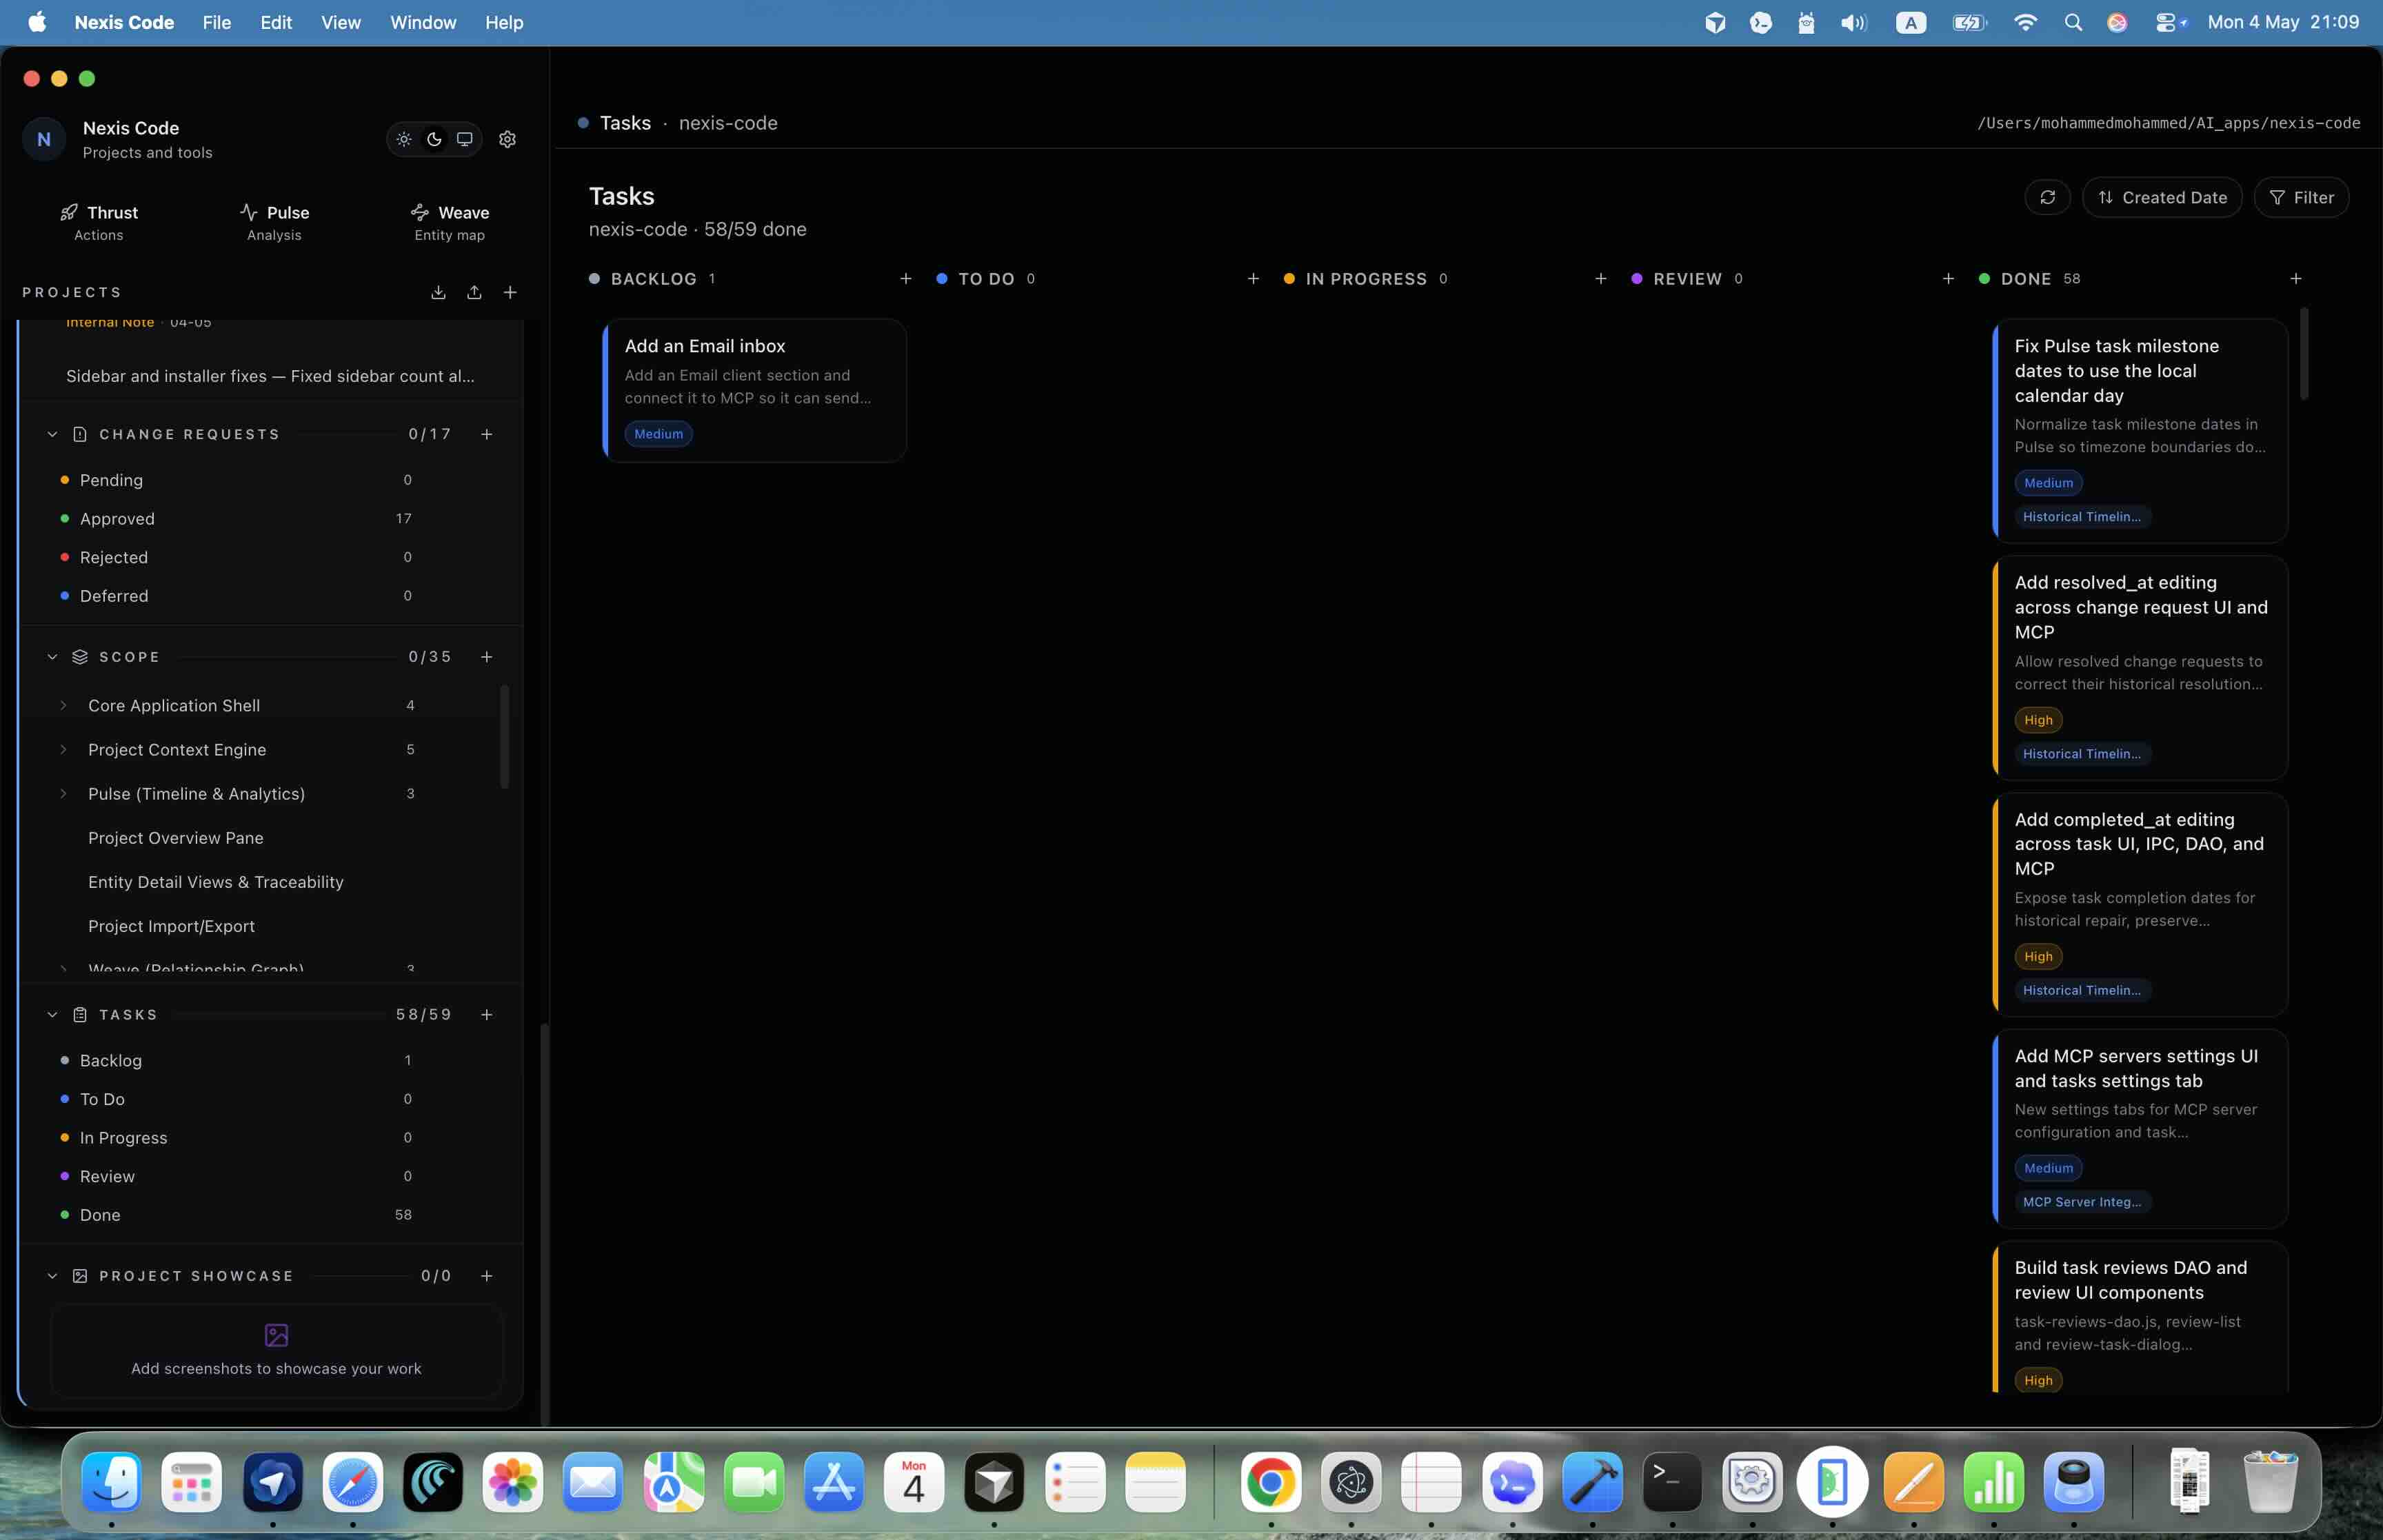
Task: Open the 'Add MCP servers settings UI' card
Action: pos(2140,1129)
